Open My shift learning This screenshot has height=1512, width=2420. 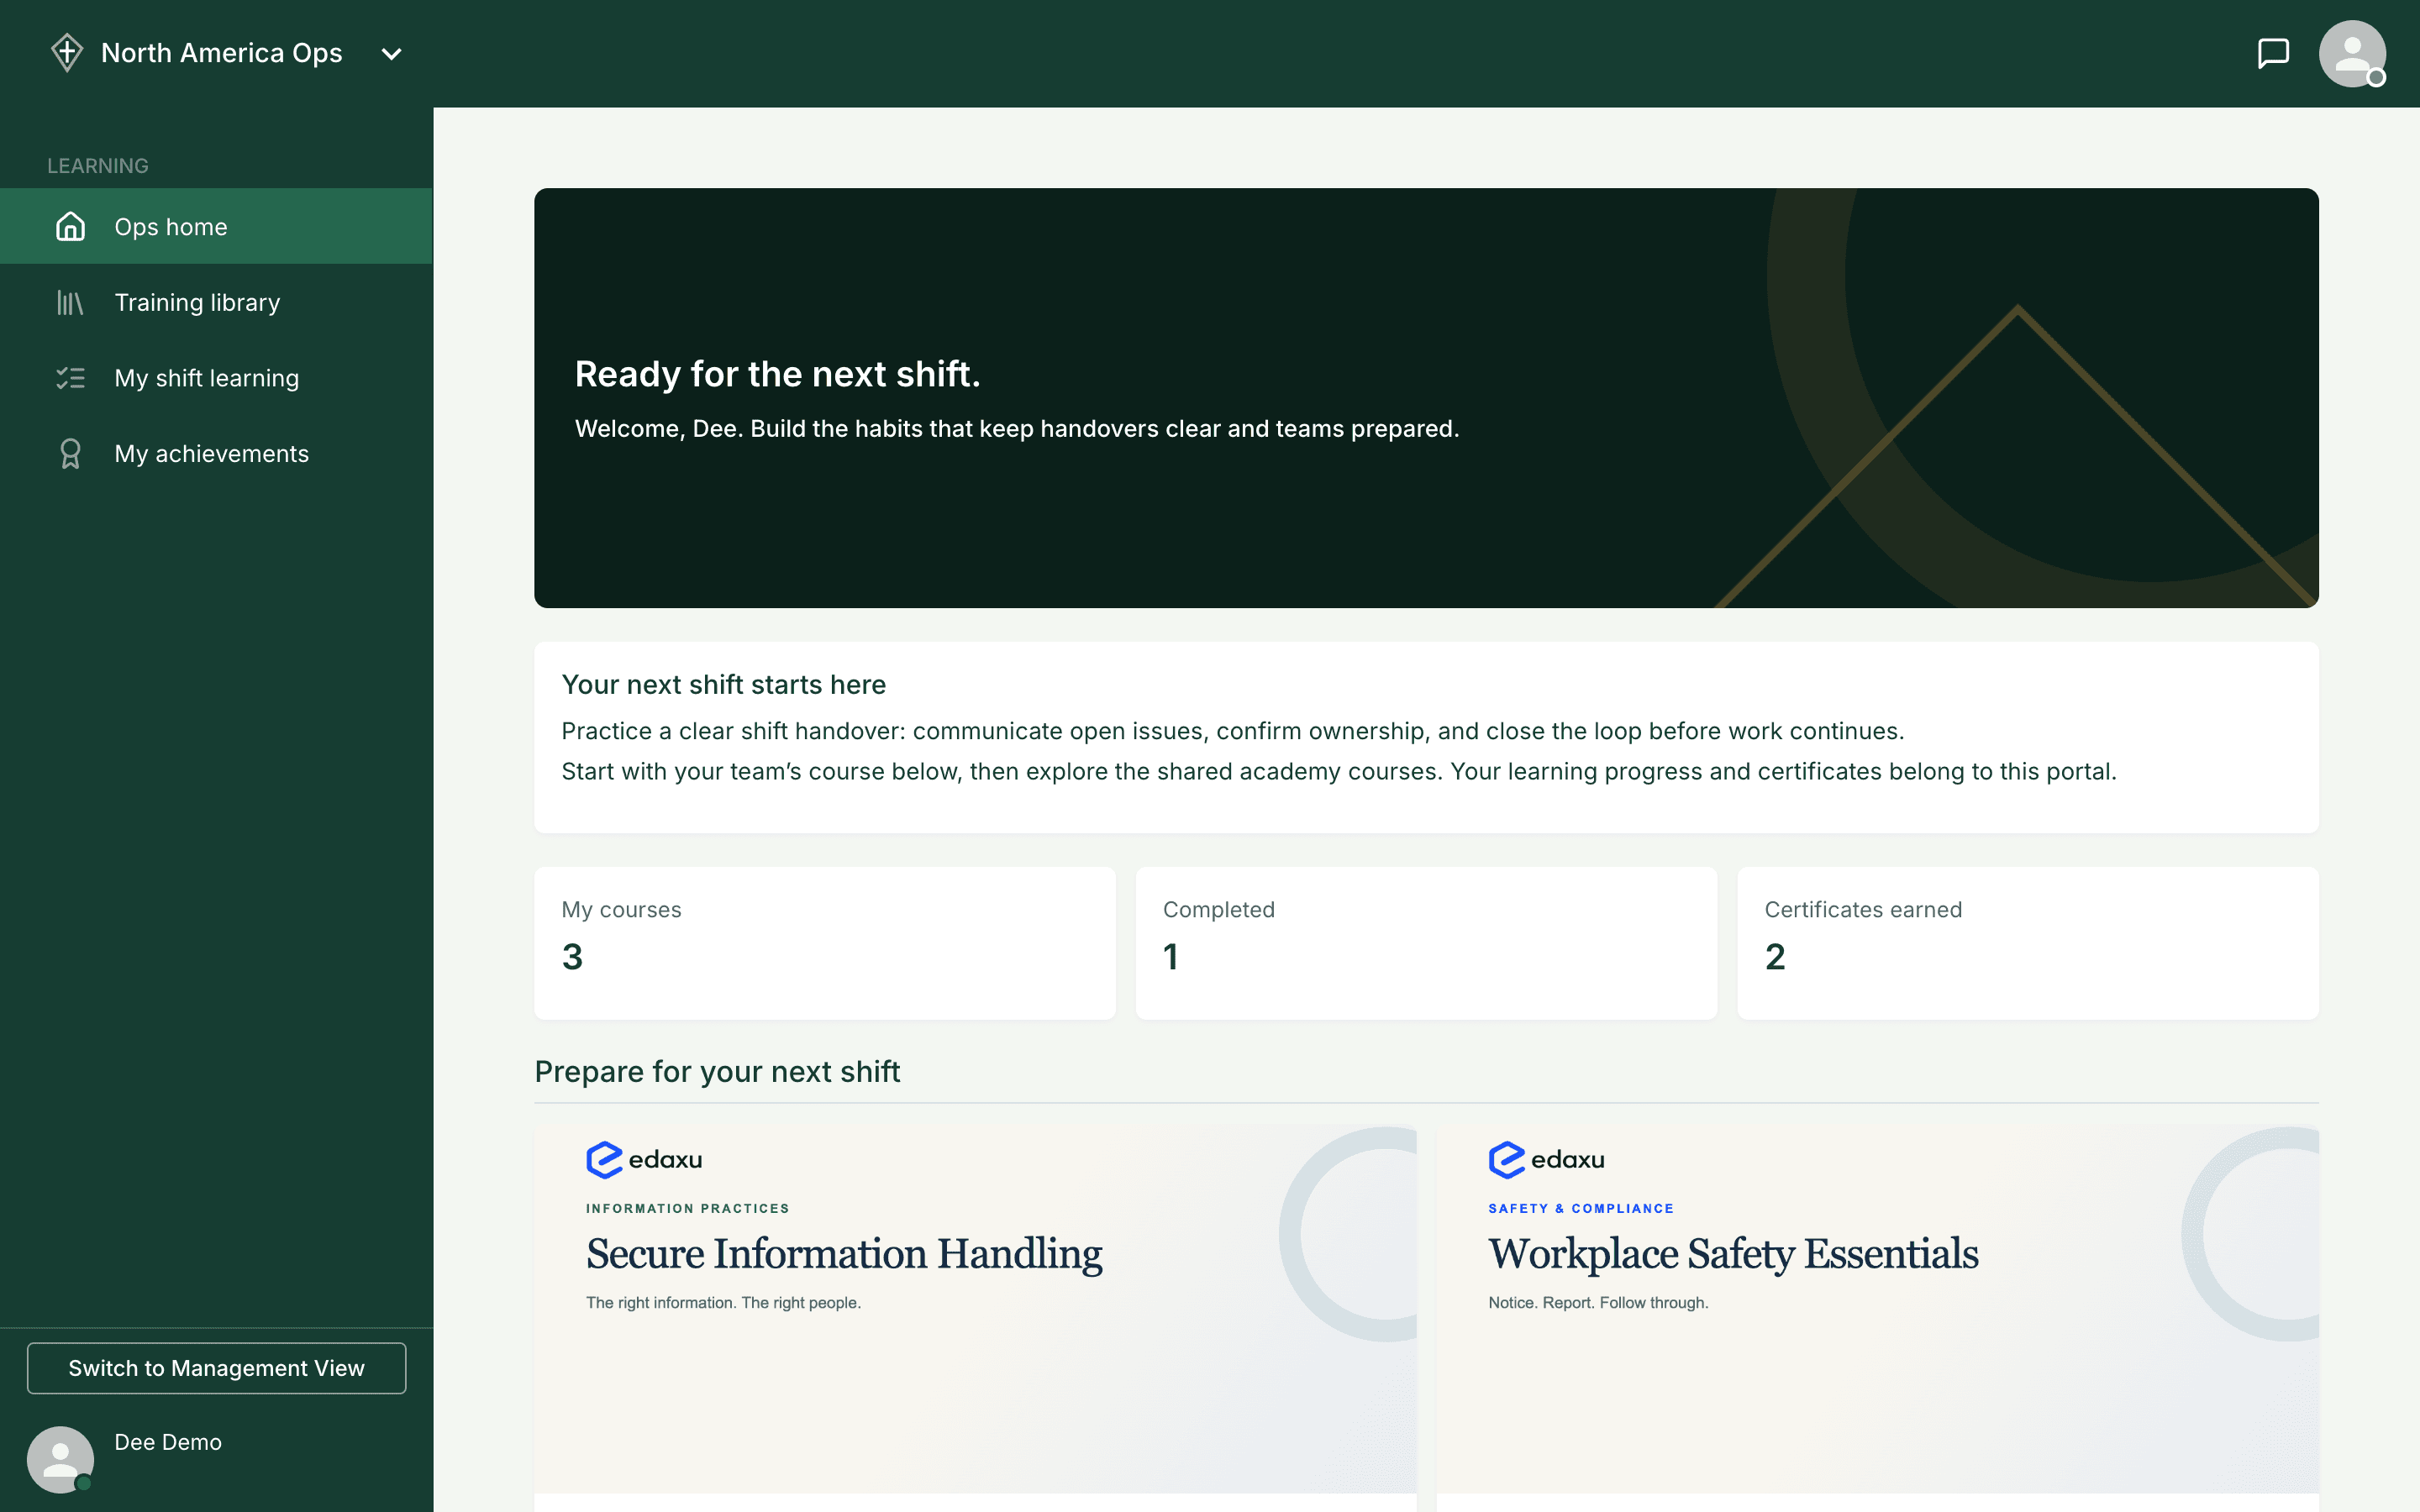216,378
